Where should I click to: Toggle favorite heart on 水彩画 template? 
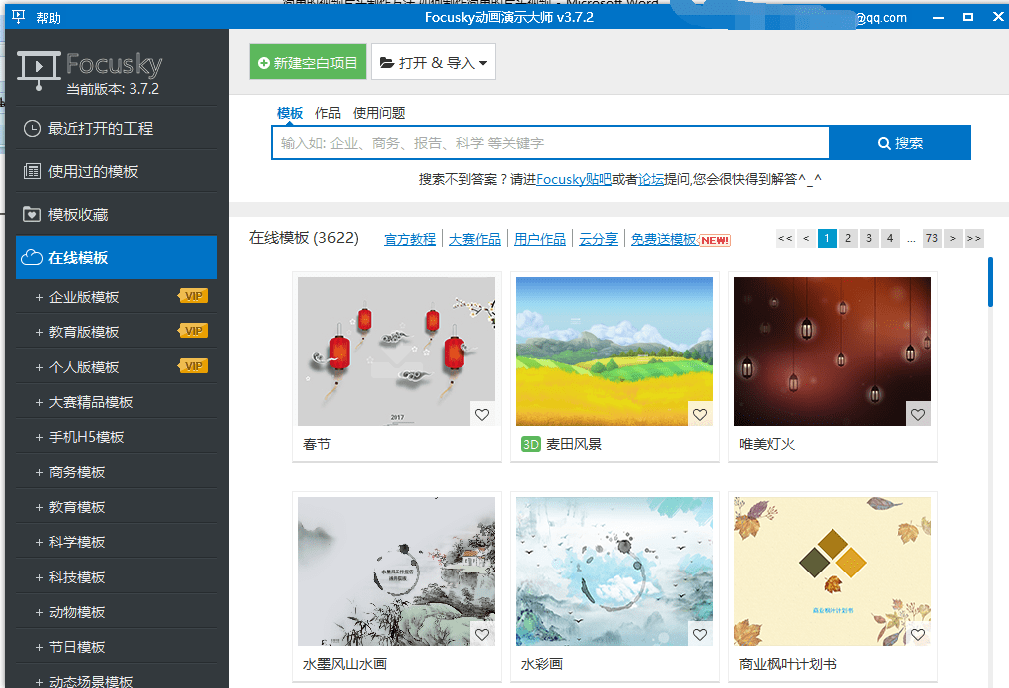tap(700, 635)
